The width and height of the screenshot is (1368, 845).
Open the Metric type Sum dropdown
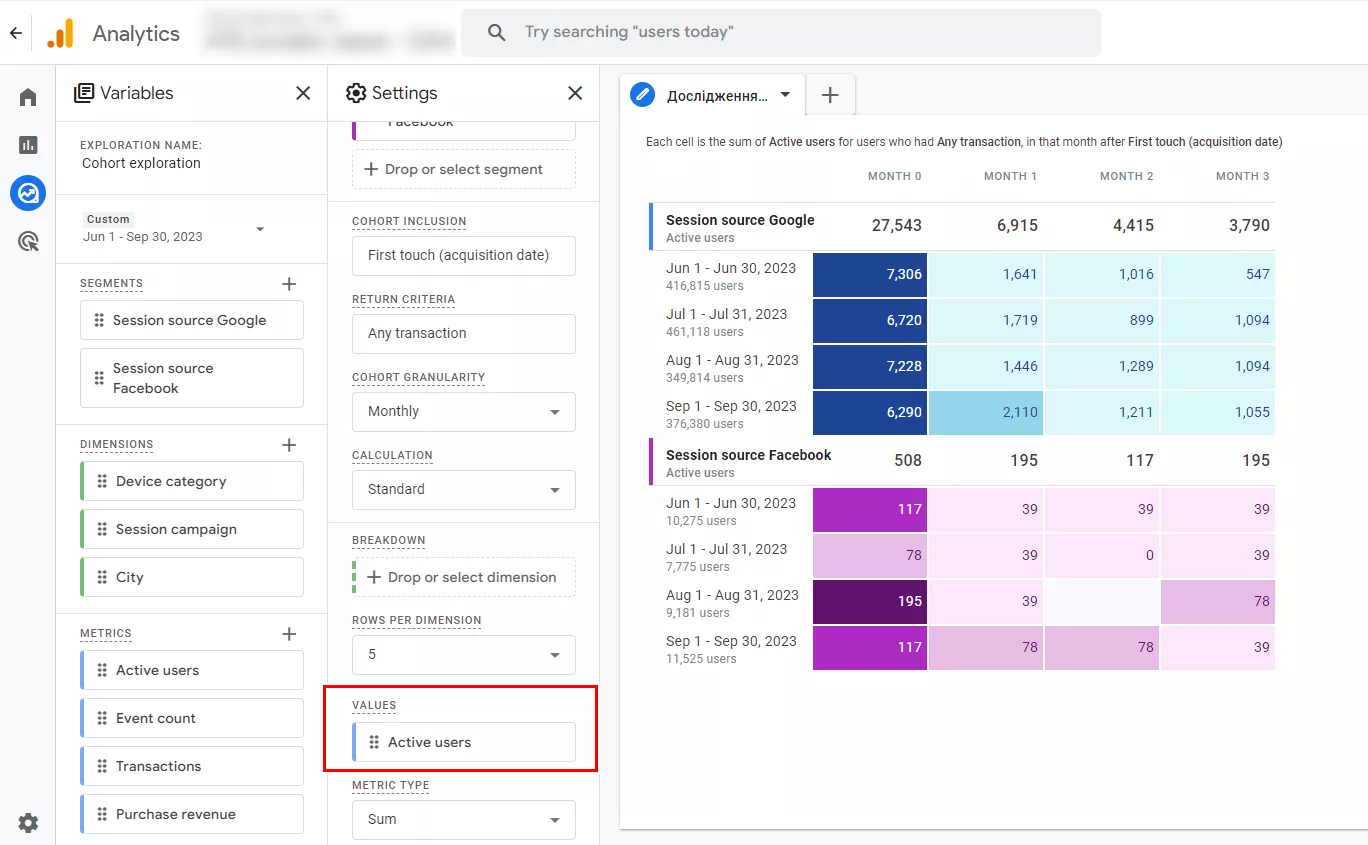pyautogui.click(x=464, y=820)
